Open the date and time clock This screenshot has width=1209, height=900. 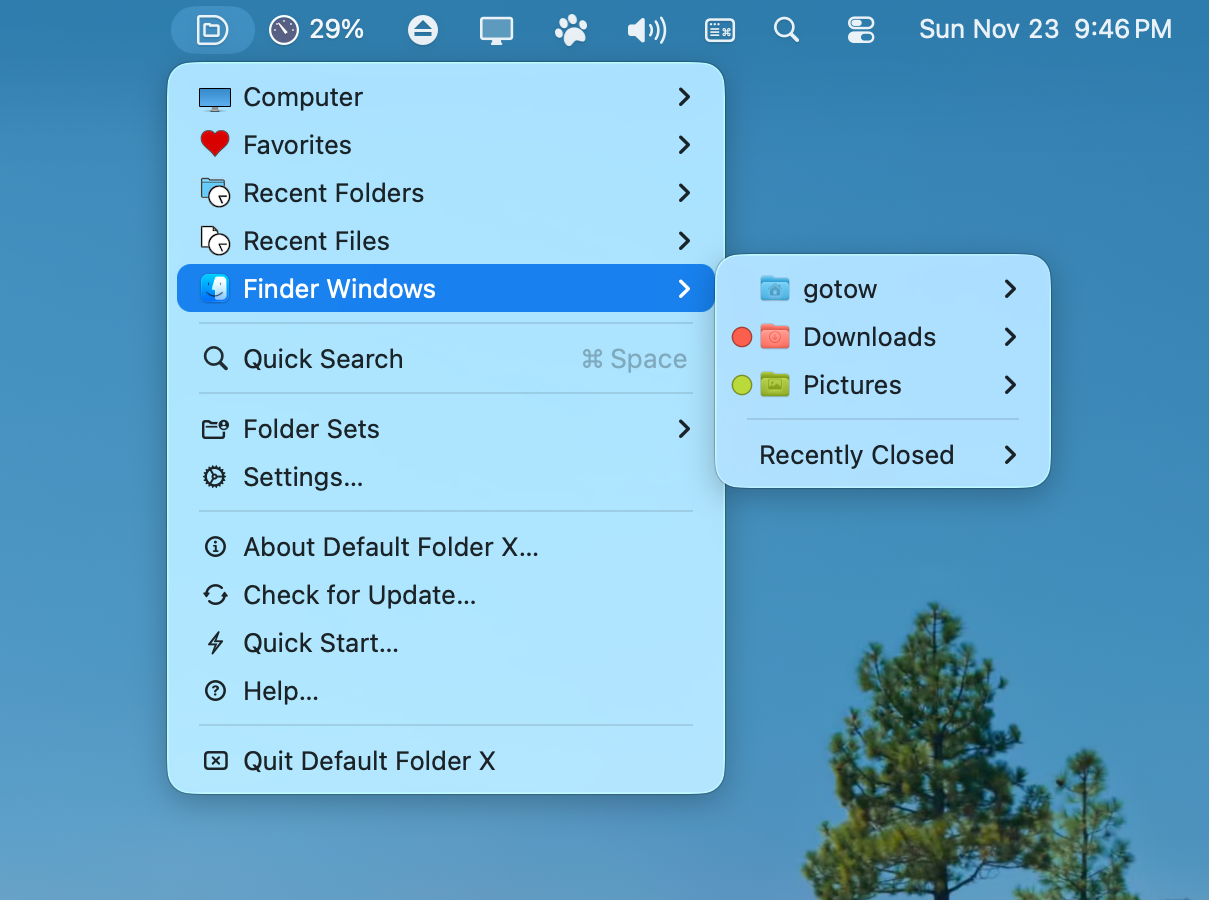[x=1045, y=30]
